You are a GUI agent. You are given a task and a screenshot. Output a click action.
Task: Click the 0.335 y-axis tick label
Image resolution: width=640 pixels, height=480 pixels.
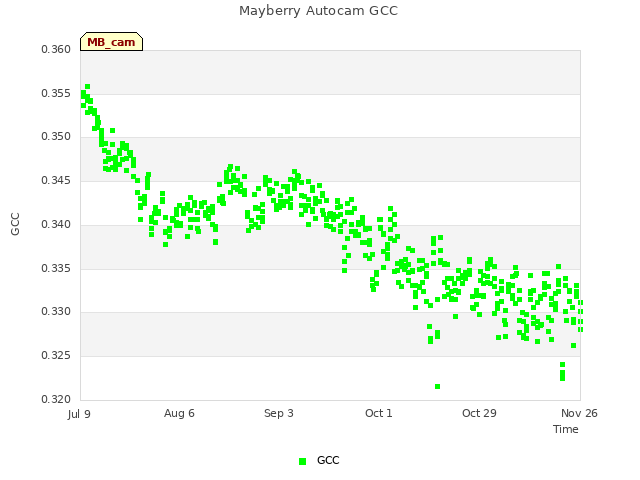(x=56, y=269)
